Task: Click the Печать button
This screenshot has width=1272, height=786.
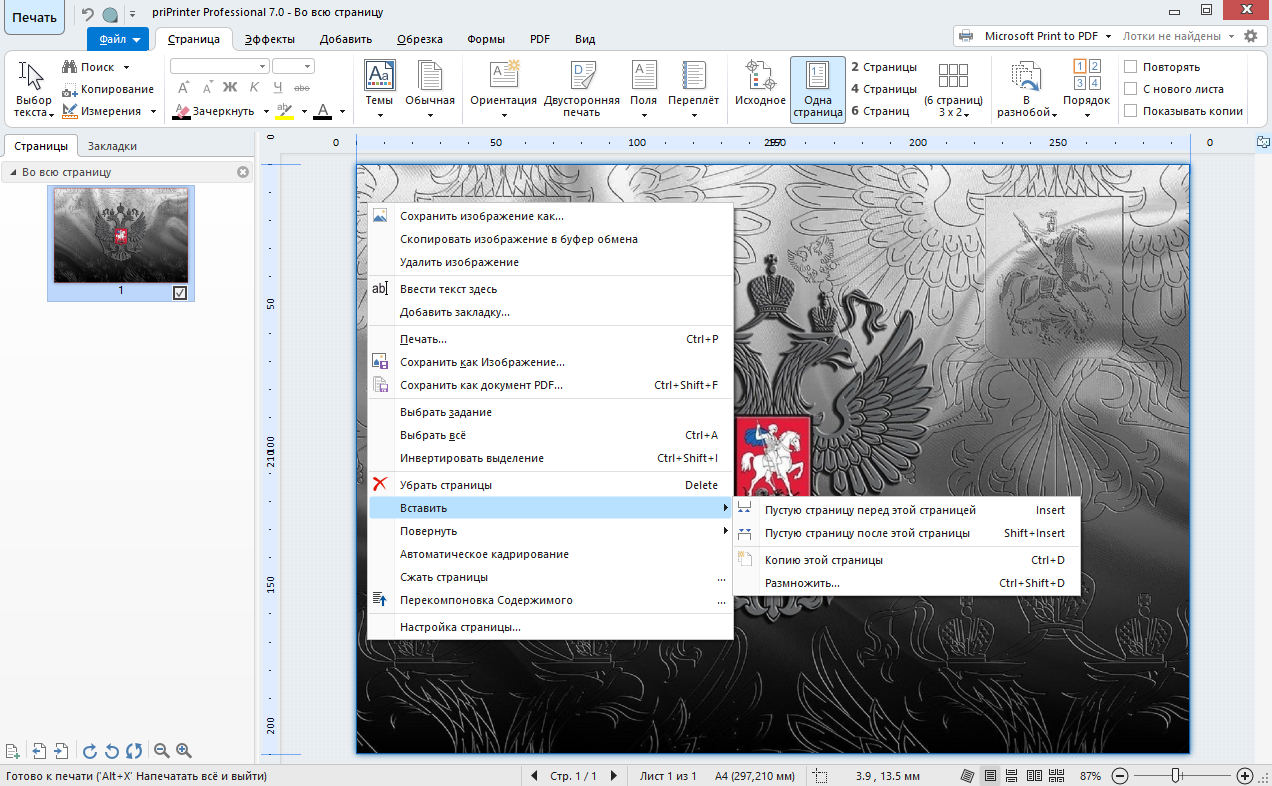Action: pos(34,17)
